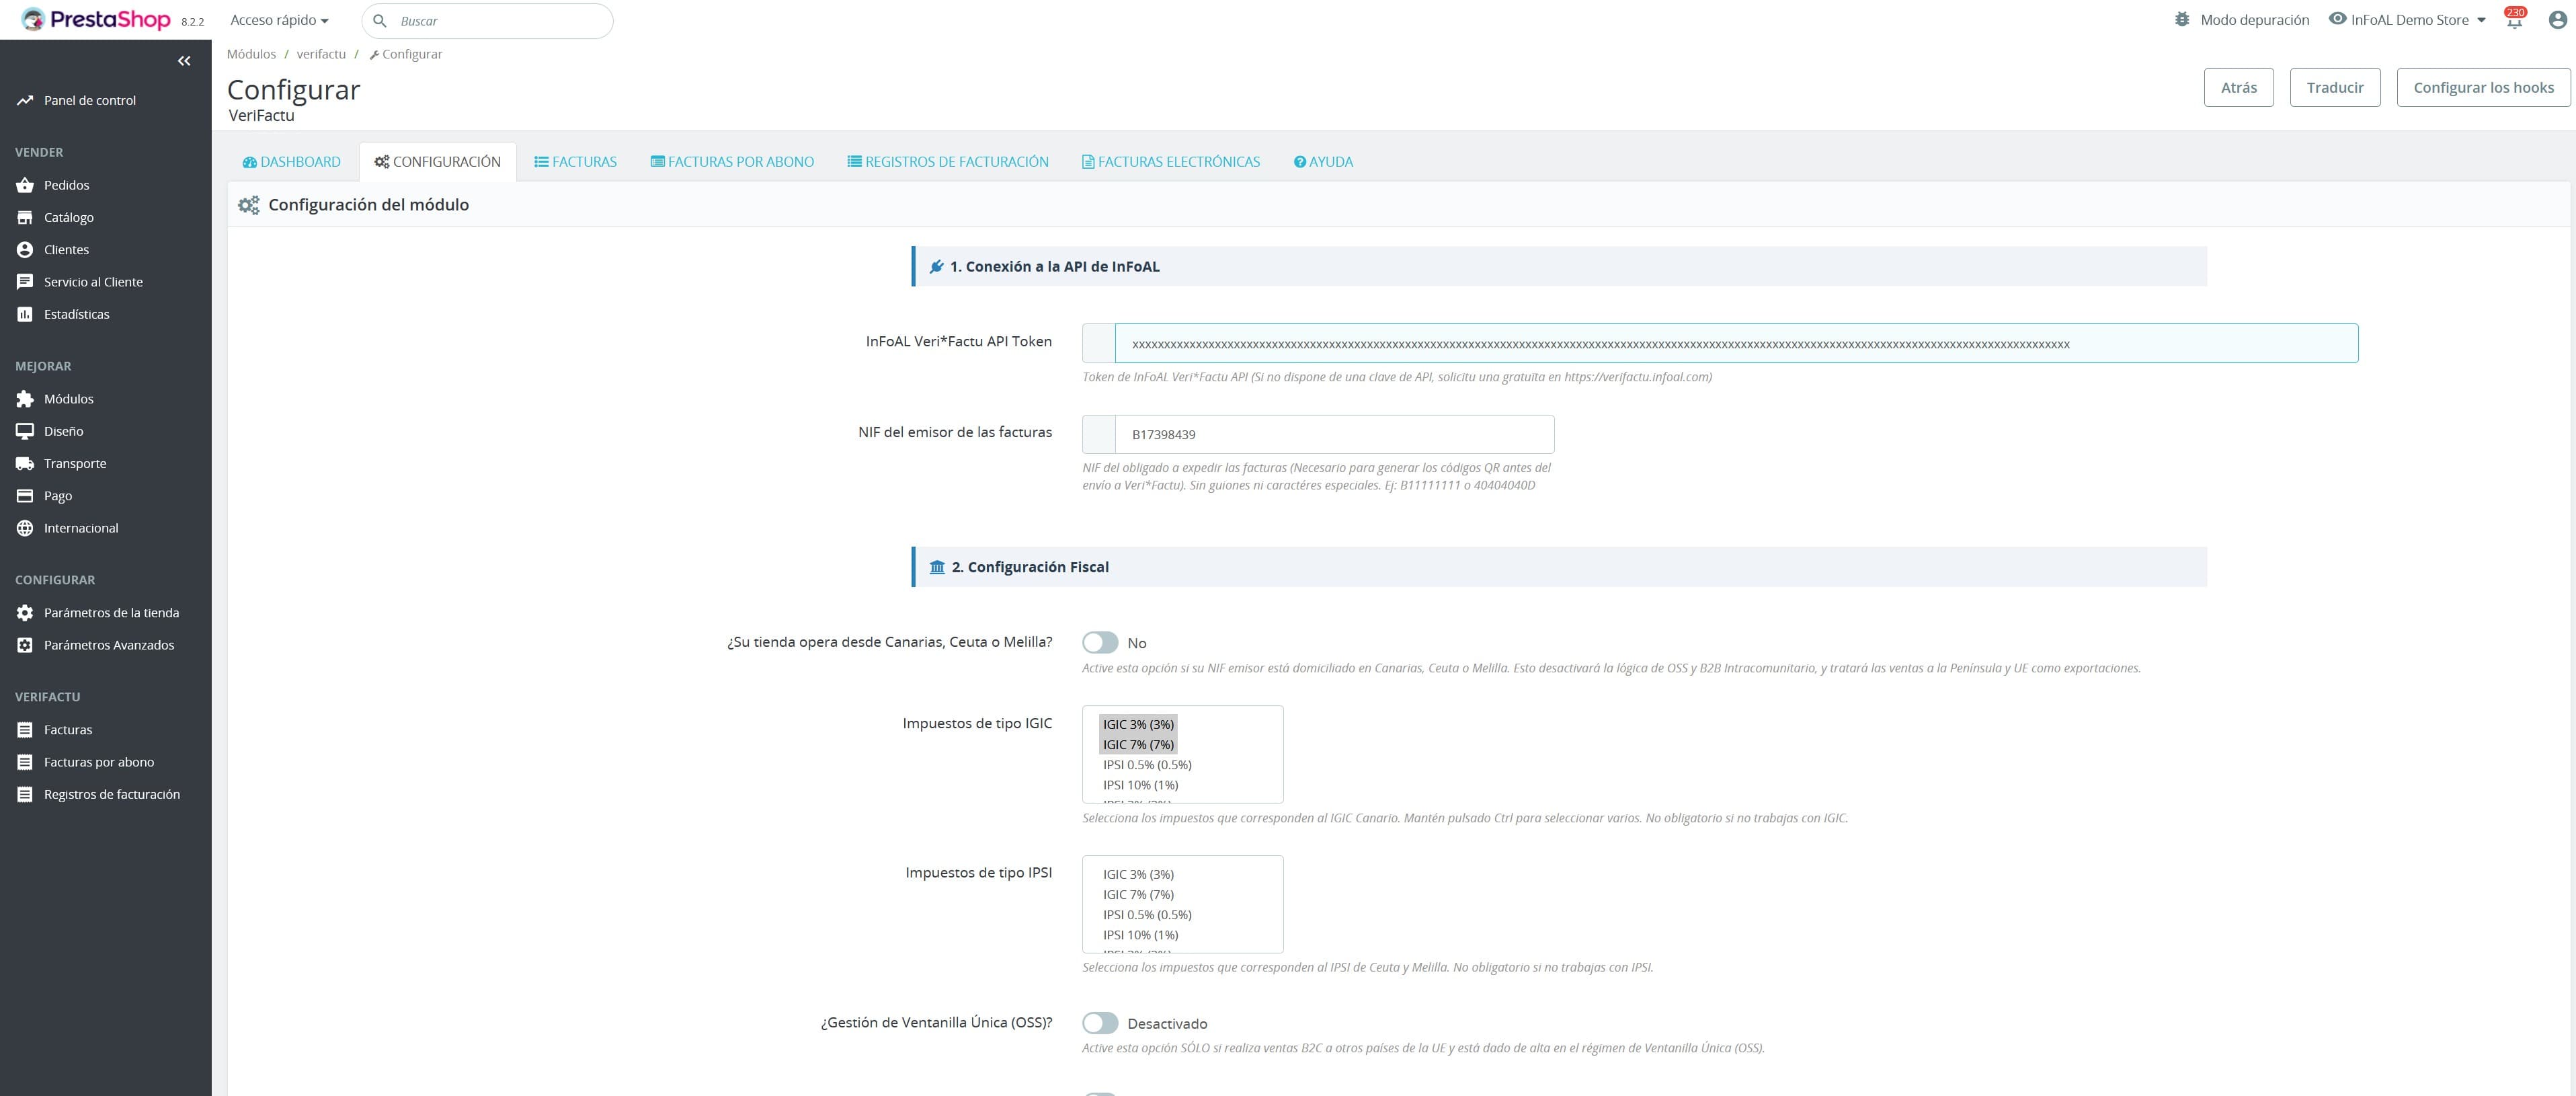Click the Clientes person icon
Viewport: 2576px width, 1096px height.
click(x=25, y=249)
